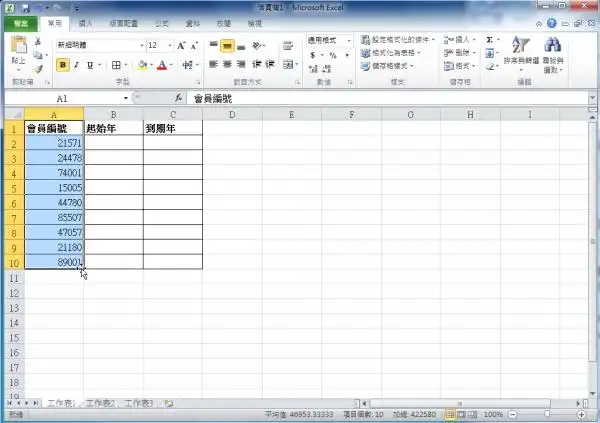The image size is (600, 423).
Task: Click the Cut scissors icon
Action: [38, 41]
